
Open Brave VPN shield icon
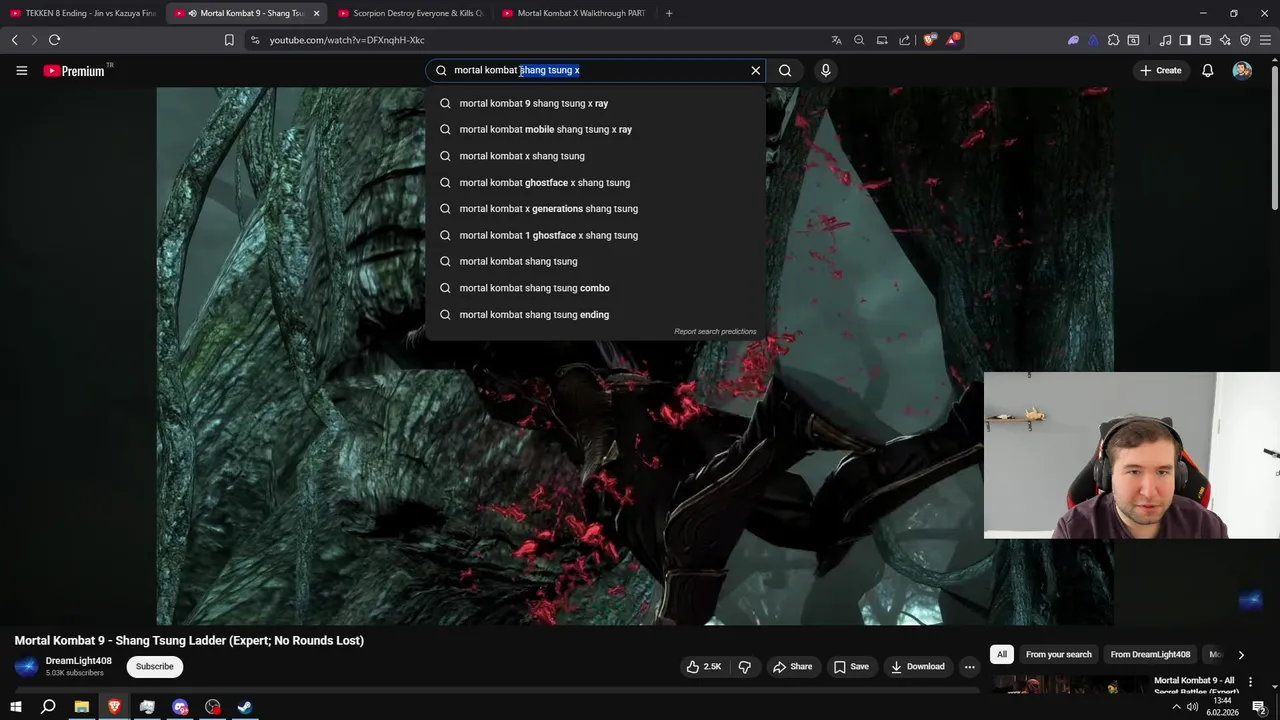pyautogui.click(x=1245, y=40)
